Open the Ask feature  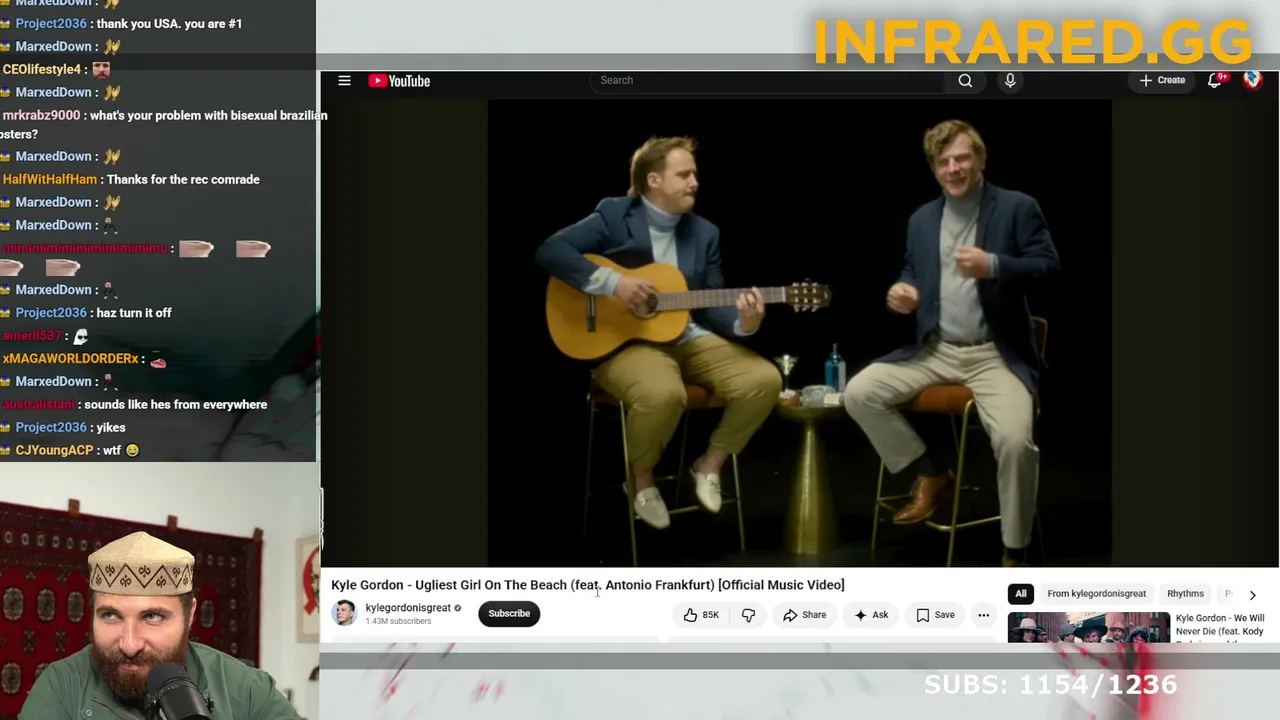tap(871, 615)
